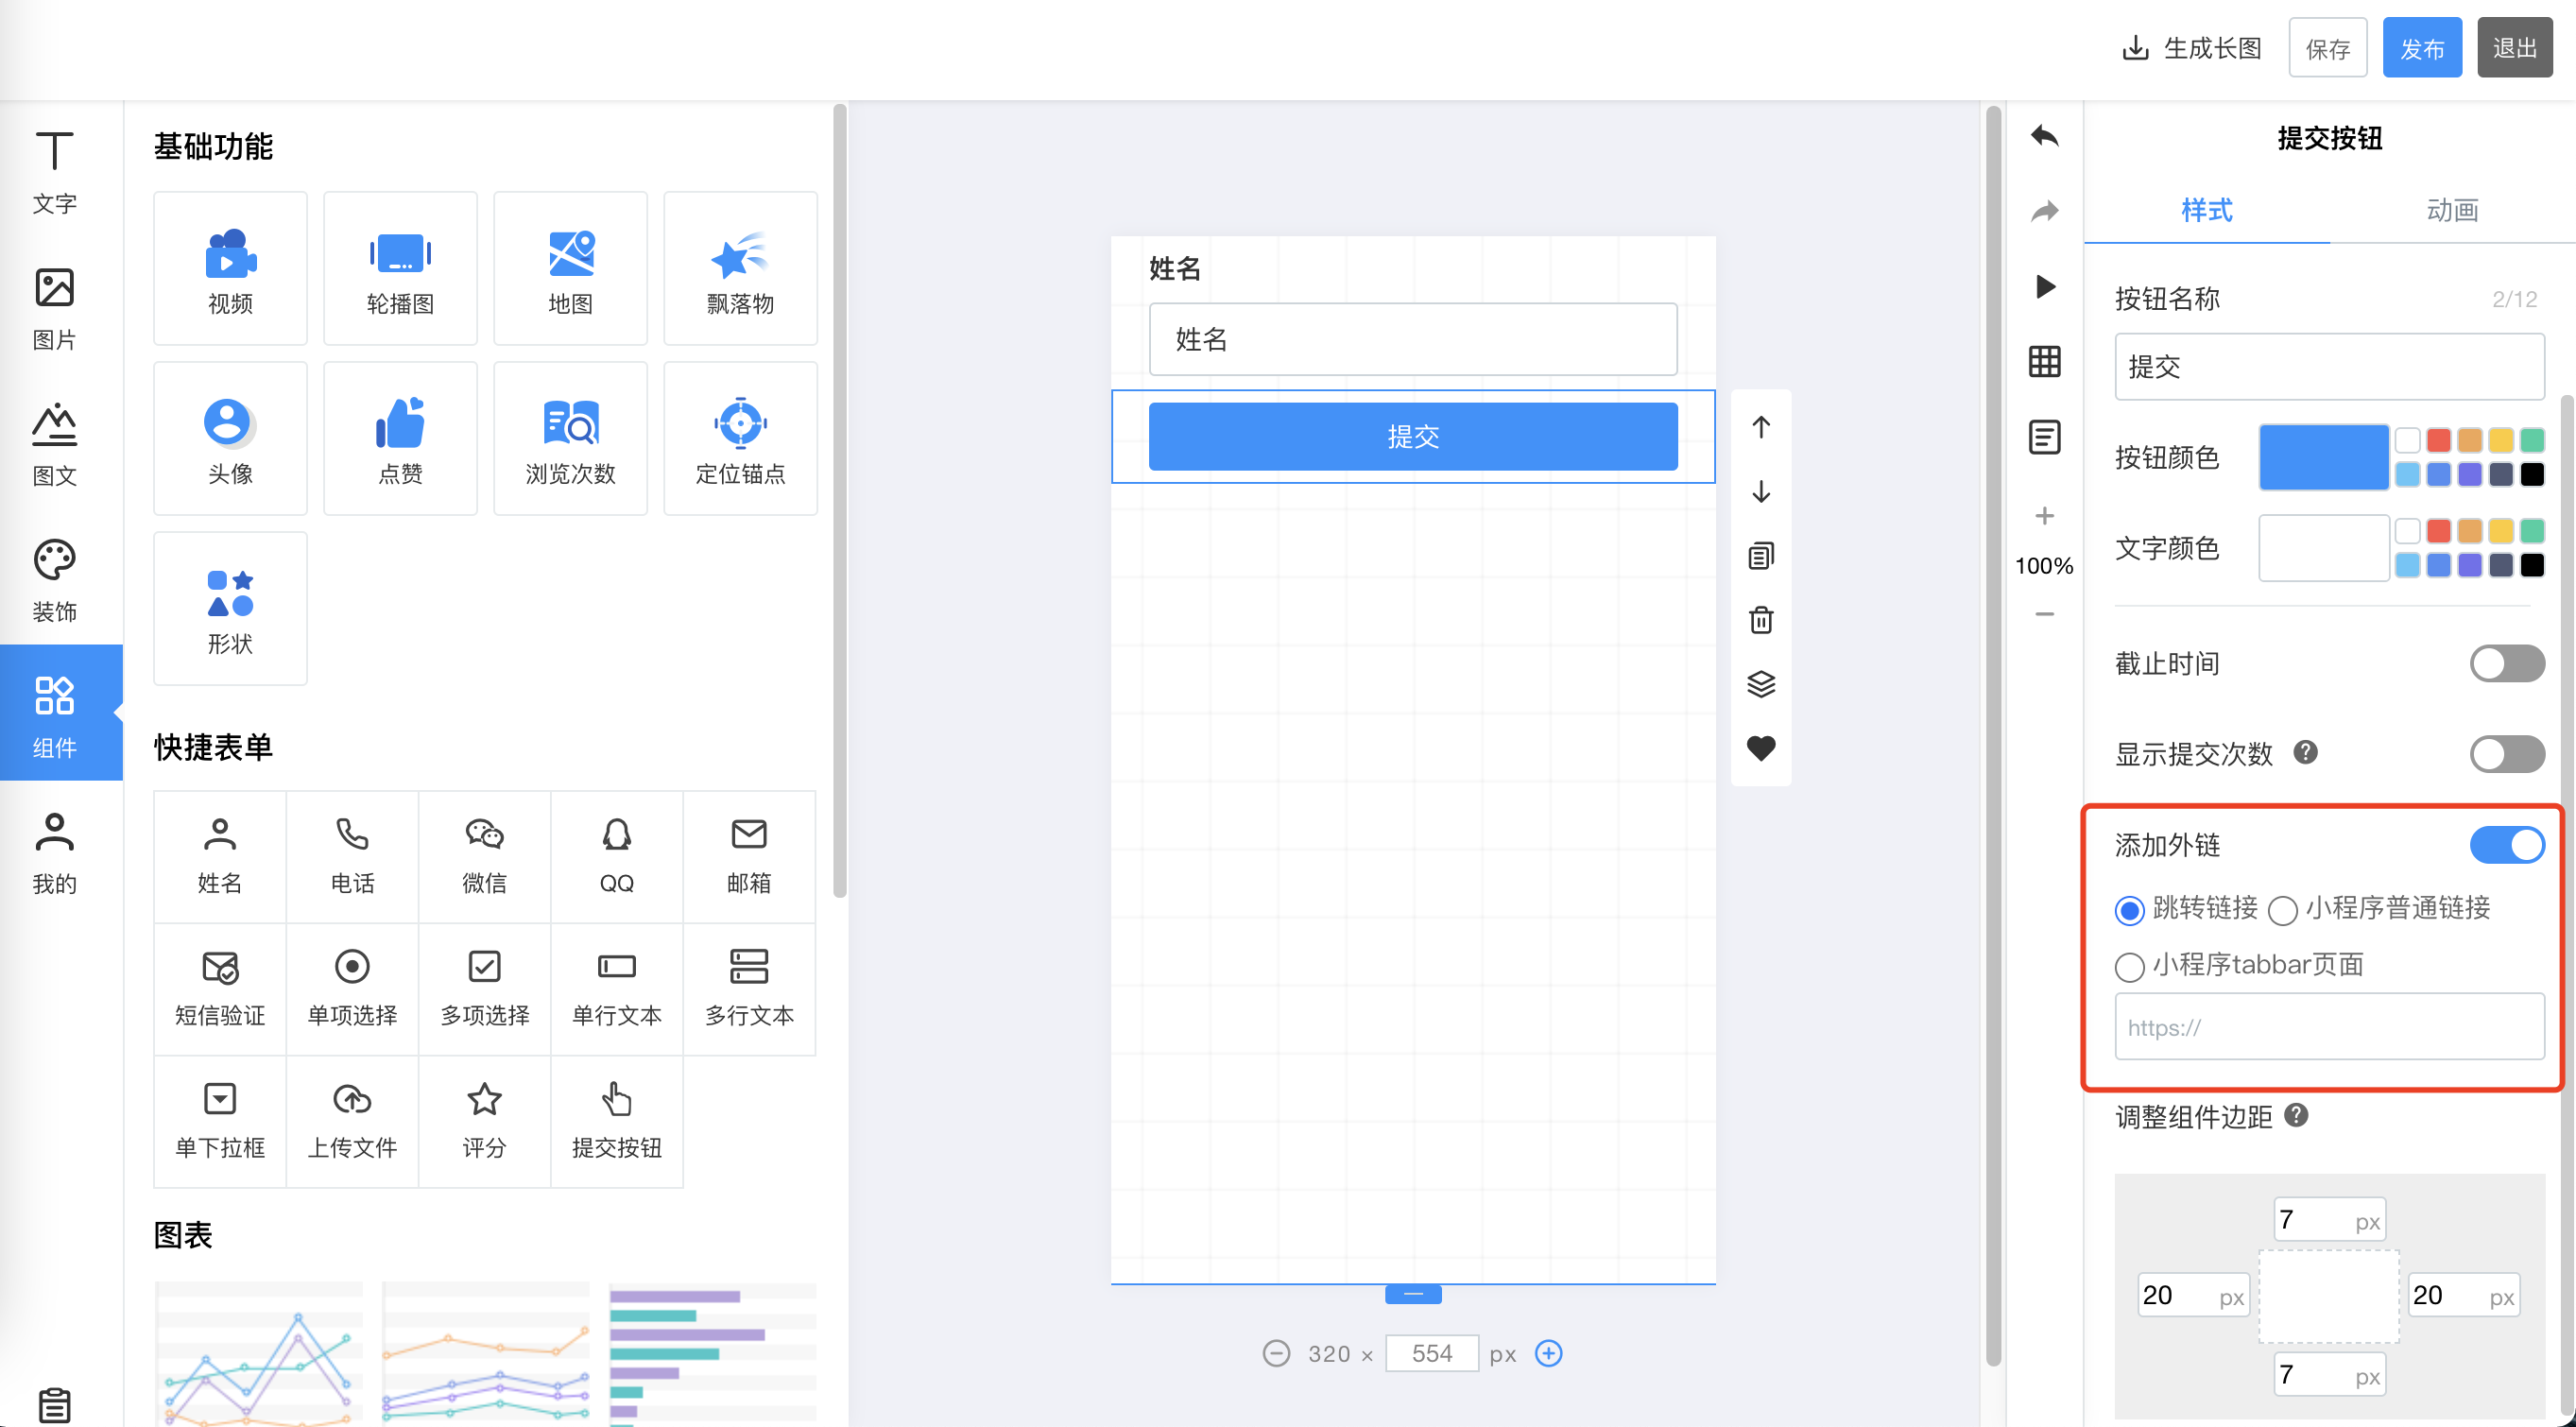
Task: Open the 文字 text panel
Action: point(54,173)
